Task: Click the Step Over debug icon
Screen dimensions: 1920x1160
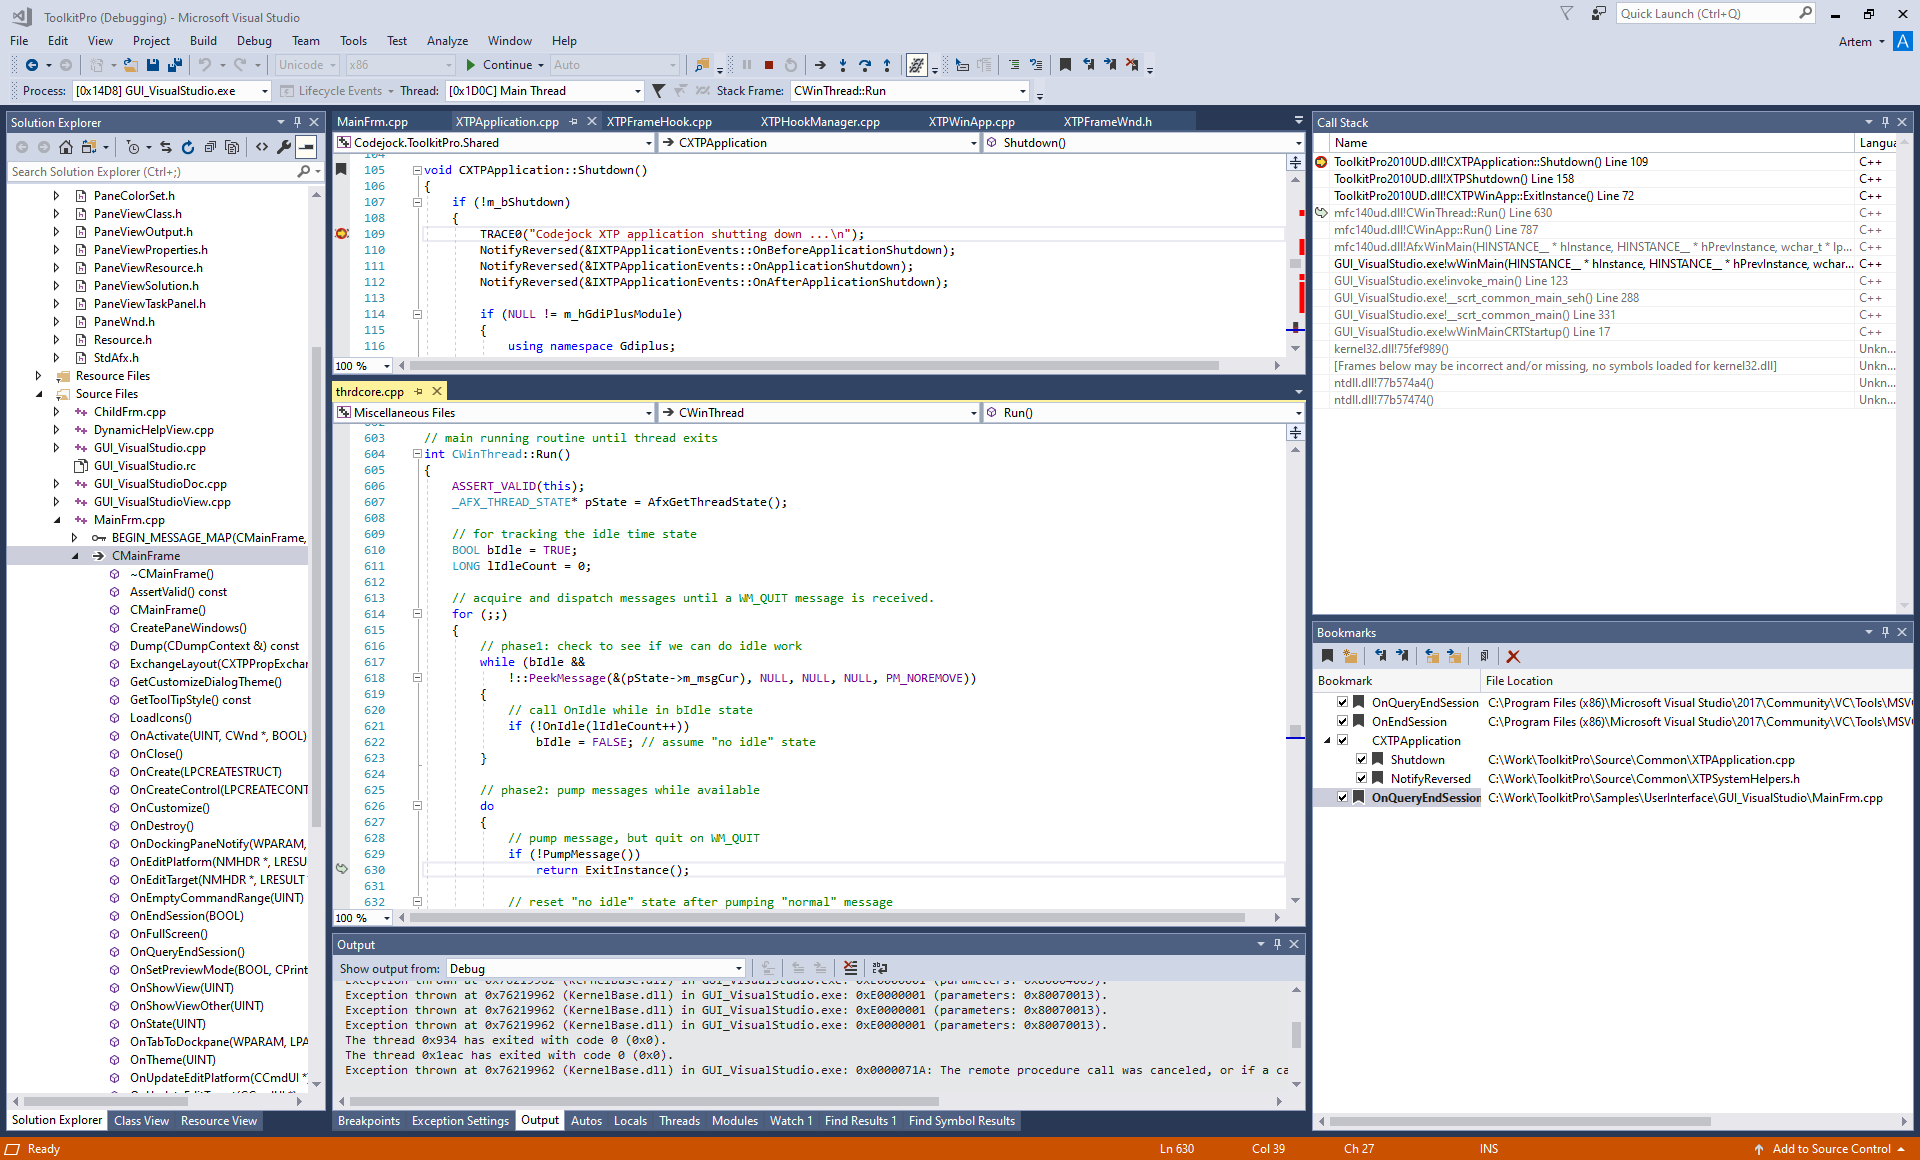Action: (x=865, y=65)
